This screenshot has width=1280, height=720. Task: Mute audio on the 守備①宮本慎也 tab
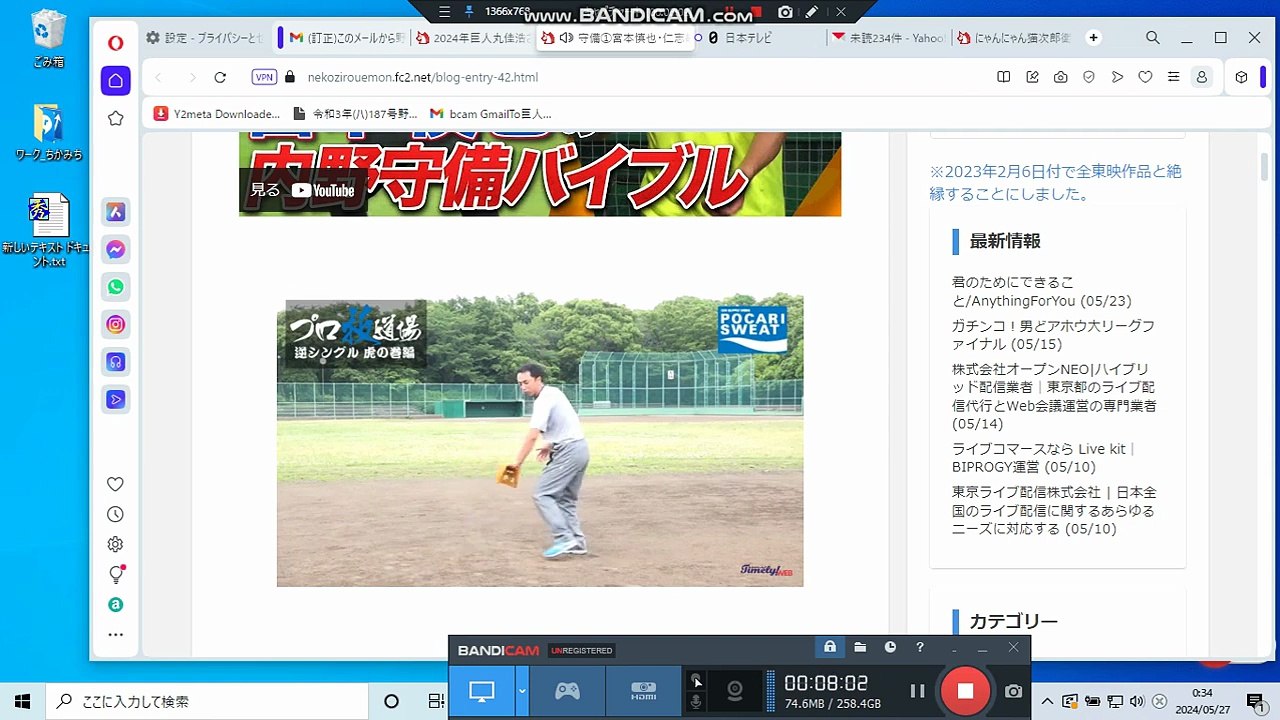point(566,38)
